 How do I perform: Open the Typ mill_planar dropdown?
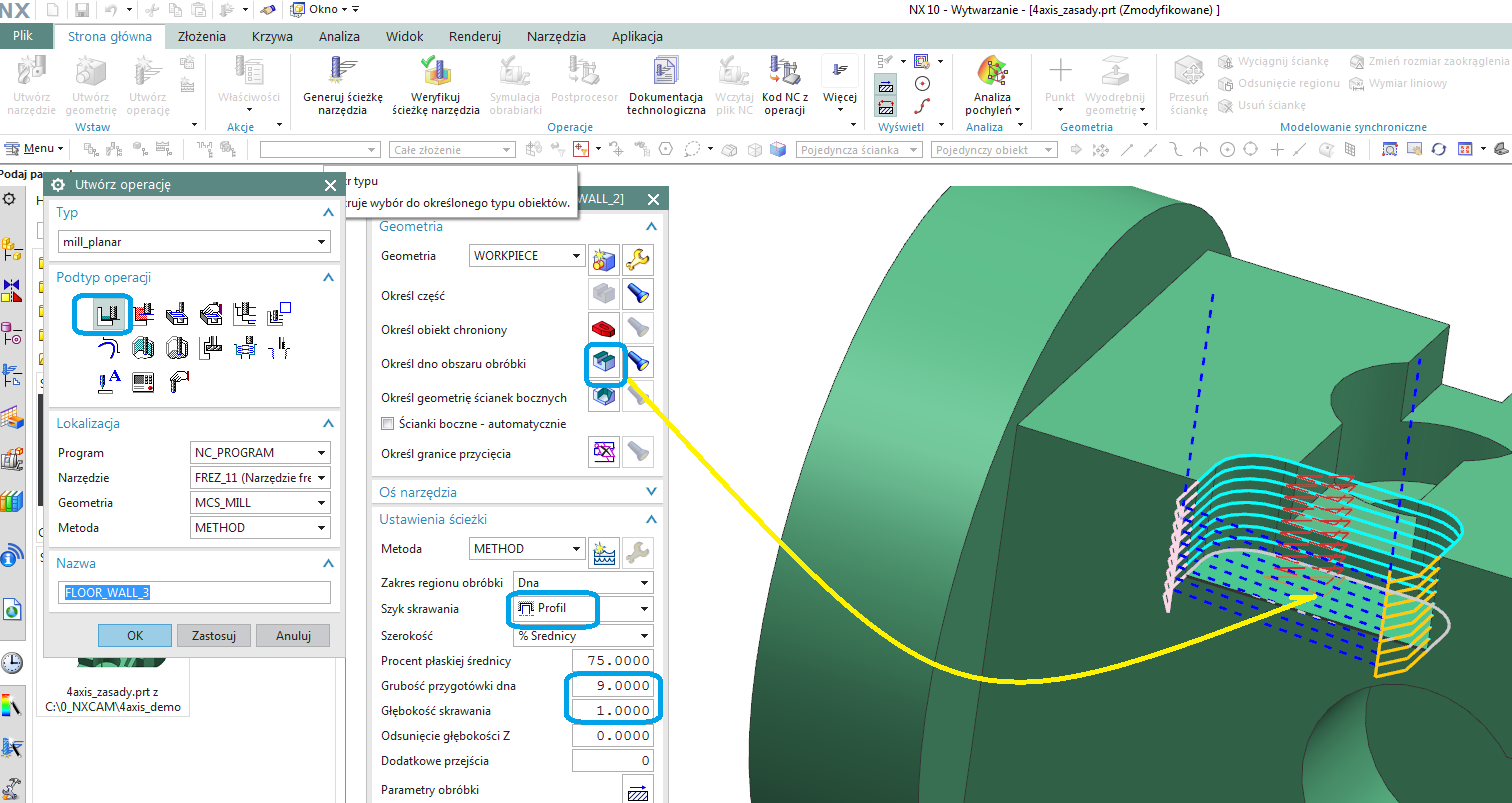coord(194,241)
